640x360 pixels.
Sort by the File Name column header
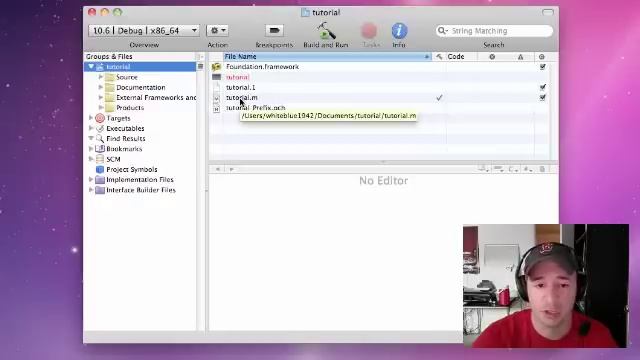(327, 57)
